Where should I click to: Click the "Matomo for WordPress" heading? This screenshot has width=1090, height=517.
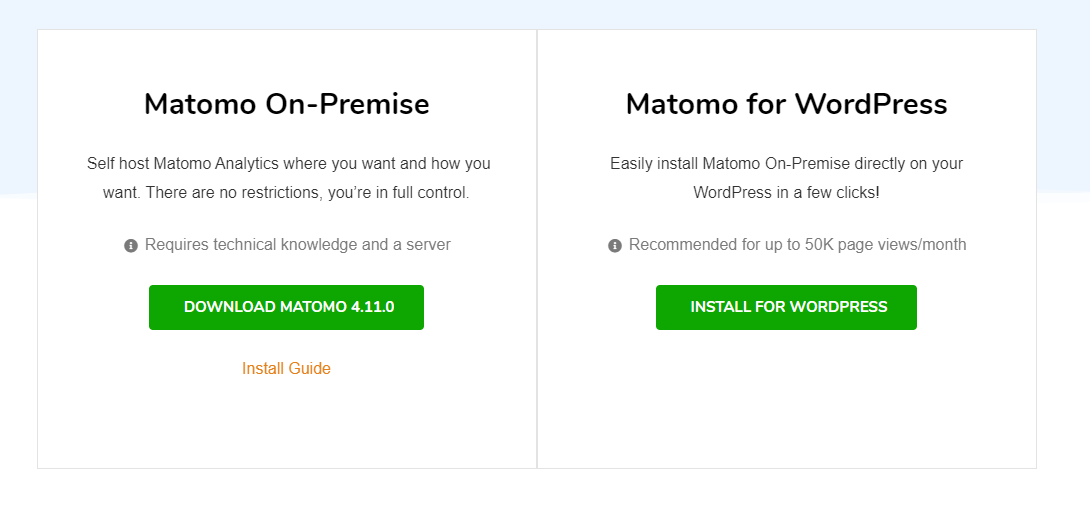point(786,104)
